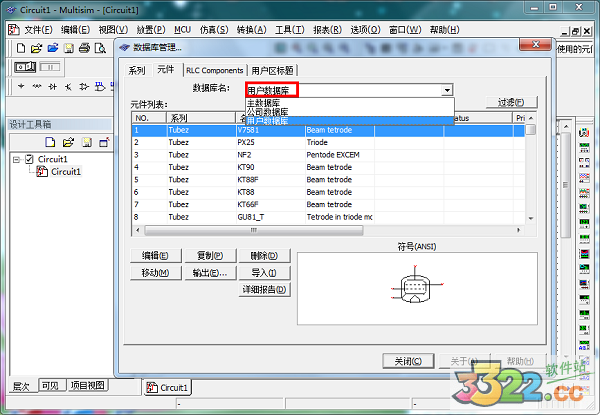Click the Print icon in main toolbar
Screen dimensions: 600x415
coord(84,48)
